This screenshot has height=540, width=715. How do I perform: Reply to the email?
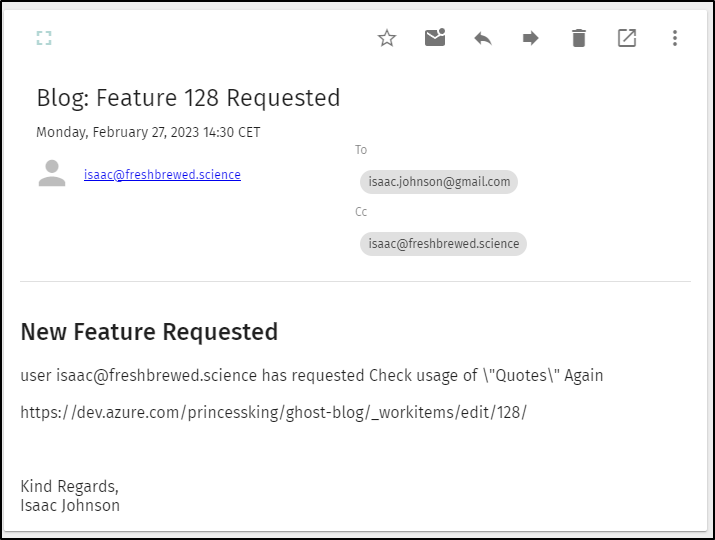pyautogui.click(x=483, y=38)
